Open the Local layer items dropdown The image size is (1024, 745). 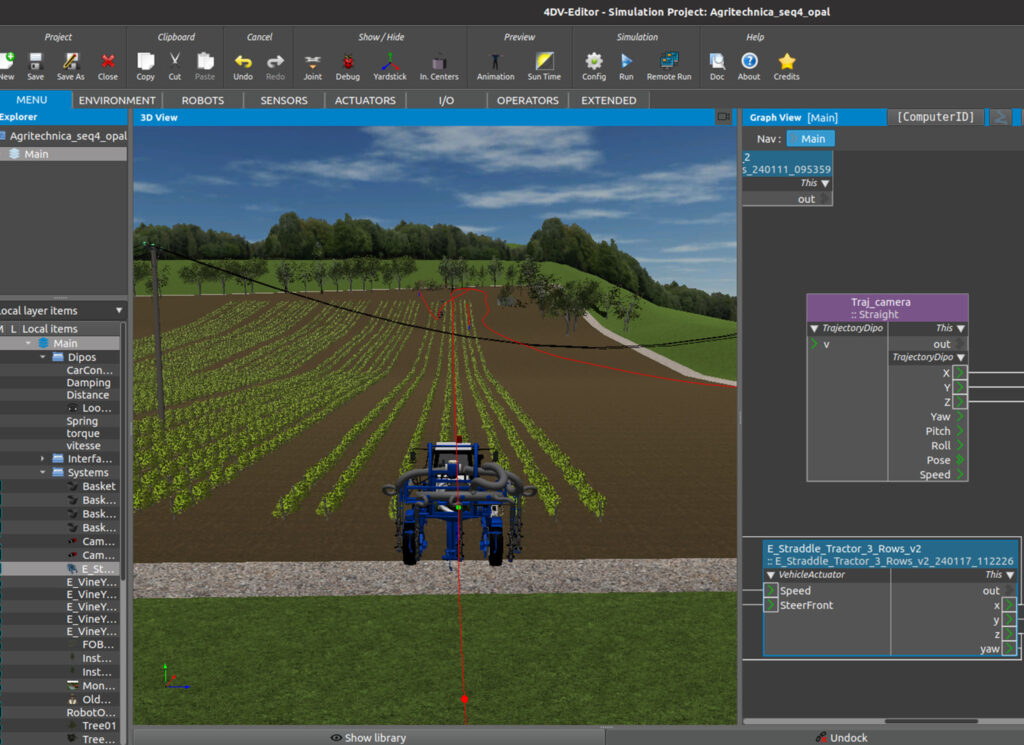62,311
